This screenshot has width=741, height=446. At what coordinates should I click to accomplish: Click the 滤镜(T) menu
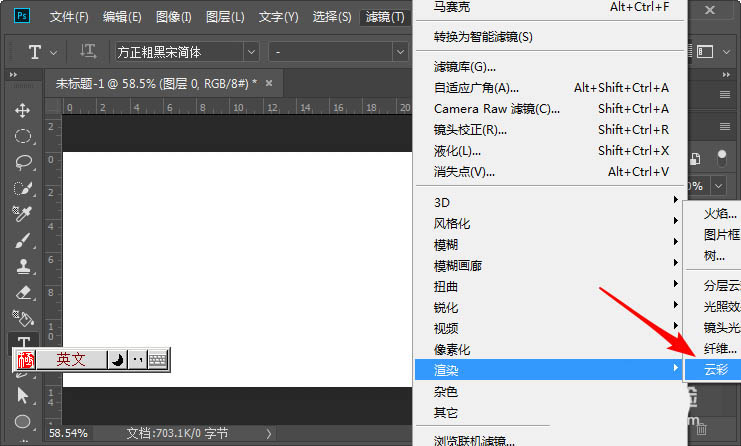pos(385,17)
